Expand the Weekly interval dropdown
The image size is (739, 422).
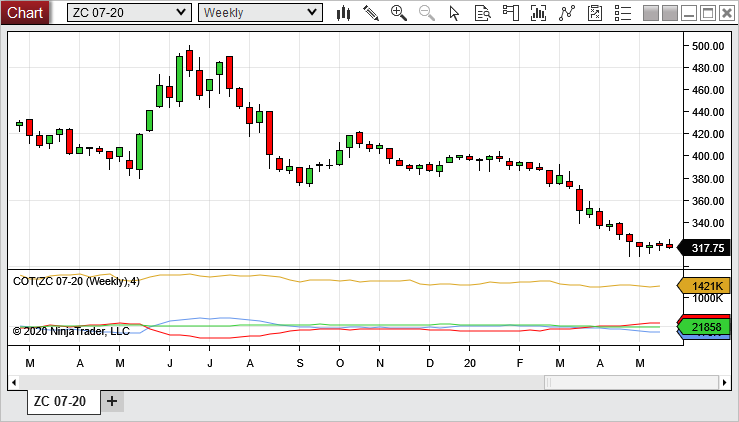(x=260, y=12)
